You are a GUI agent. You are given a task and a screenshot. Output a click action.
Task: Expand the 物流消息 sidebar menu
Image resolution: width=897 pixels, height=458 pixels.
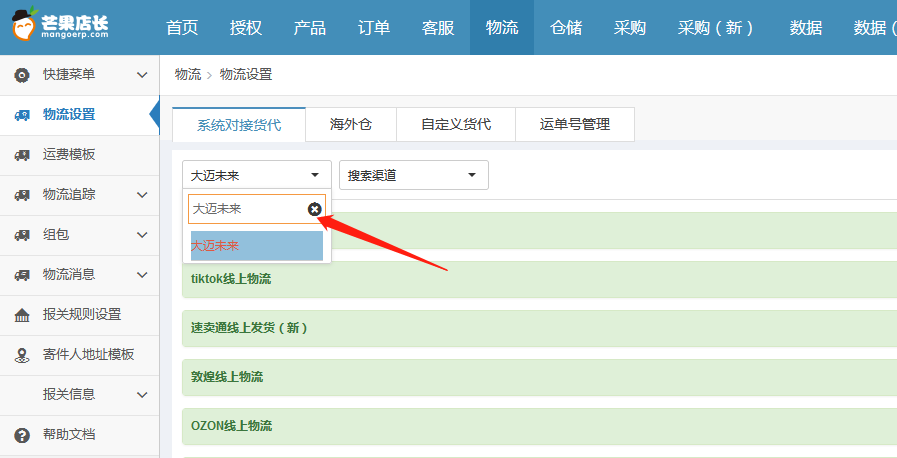tap(142, 275)
